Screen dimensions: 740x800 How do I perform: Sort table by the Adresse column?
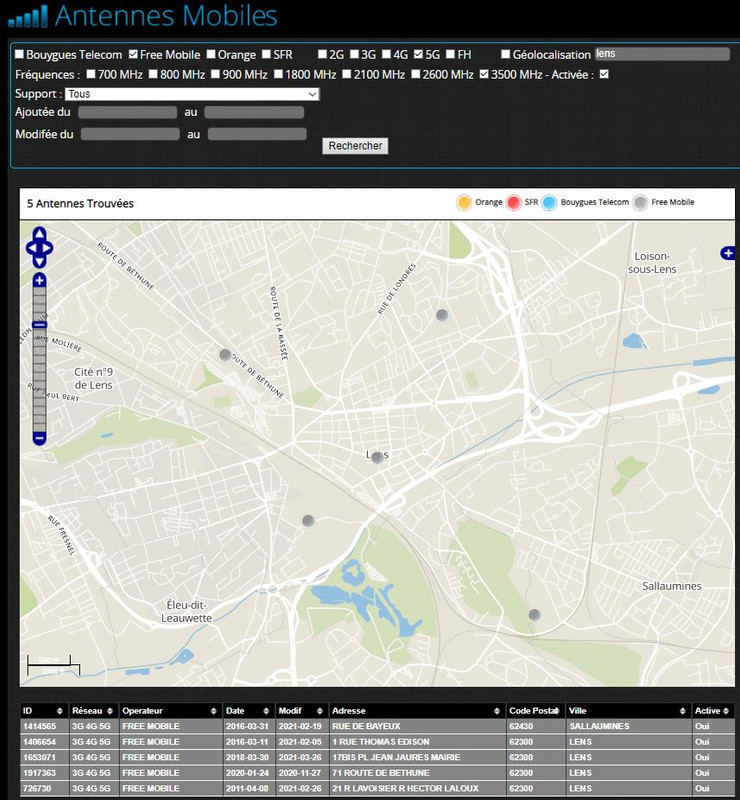pos(416,711)
